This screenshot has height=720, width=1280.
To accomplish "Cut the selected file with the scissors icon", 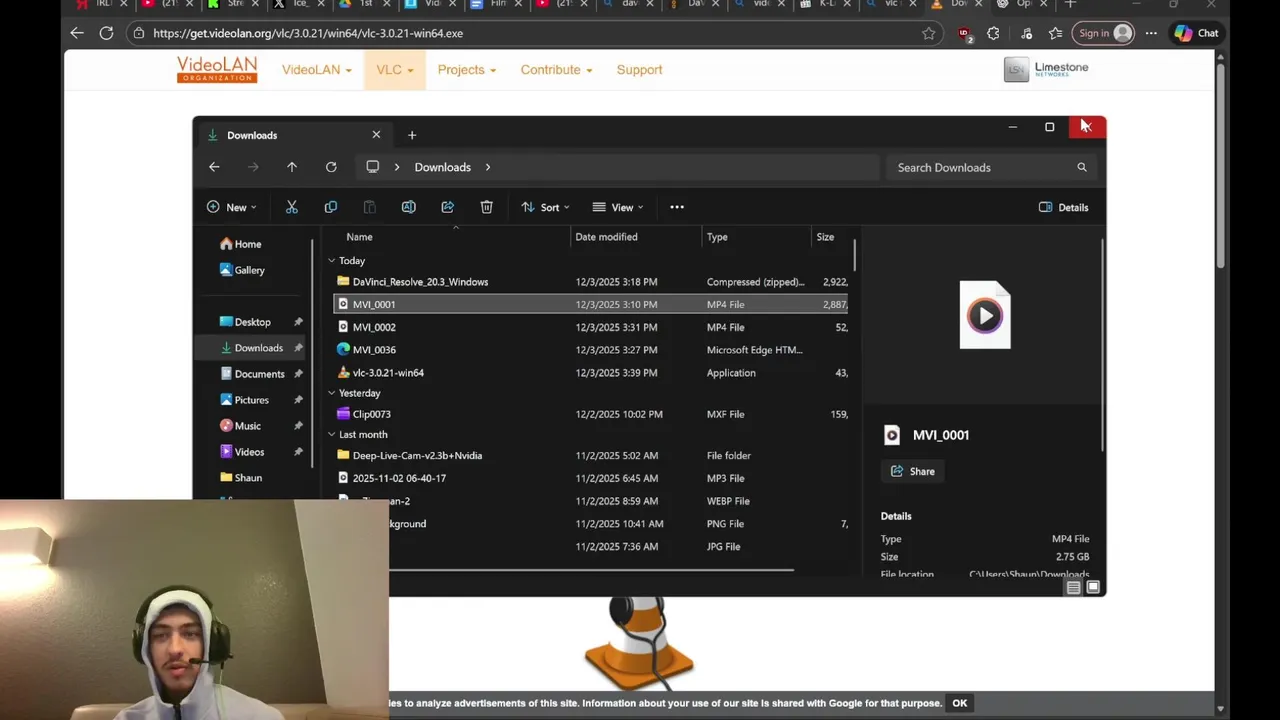I will [x=292, y=207].
